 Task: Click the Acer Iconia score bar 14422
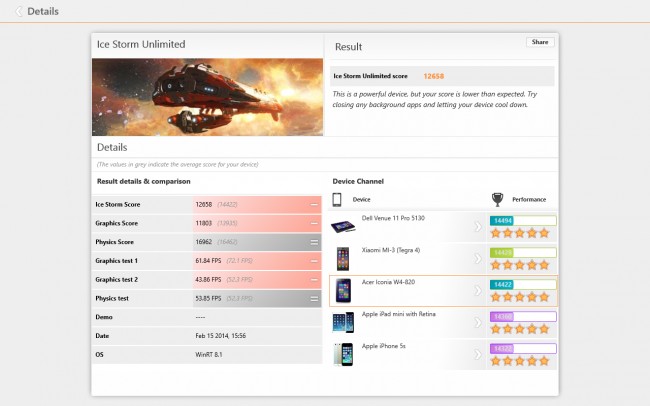(523, 284)
